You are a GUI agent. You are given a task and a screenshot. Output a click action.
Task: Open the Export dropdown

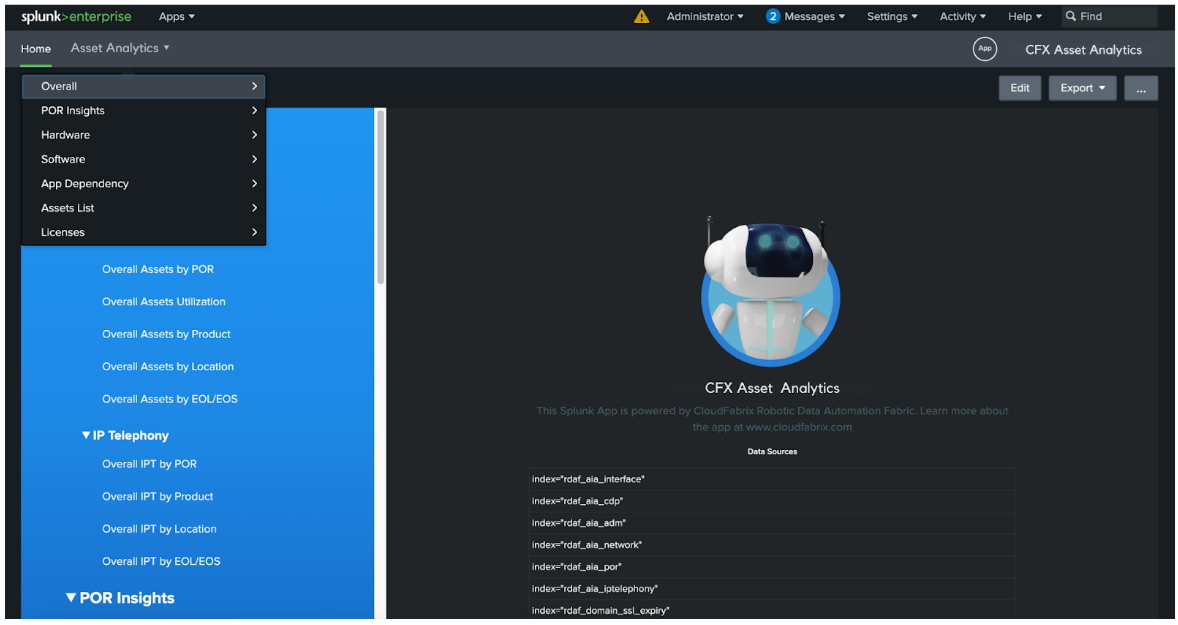pos(1082,88)
